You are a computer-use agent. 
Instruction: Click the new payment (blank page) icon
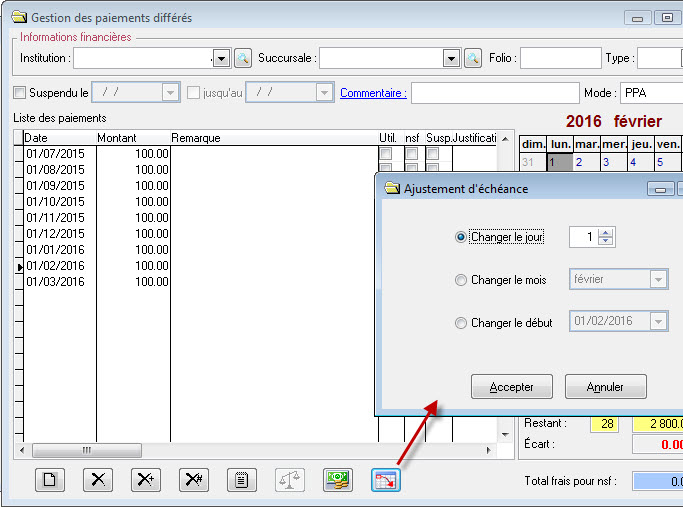coord(49,479)
